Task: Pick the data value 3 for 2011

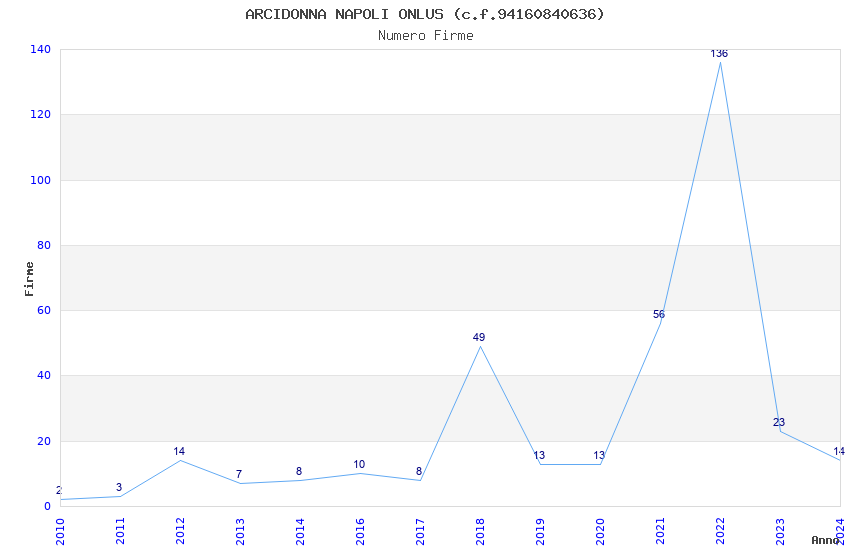Action: (119, 487)
